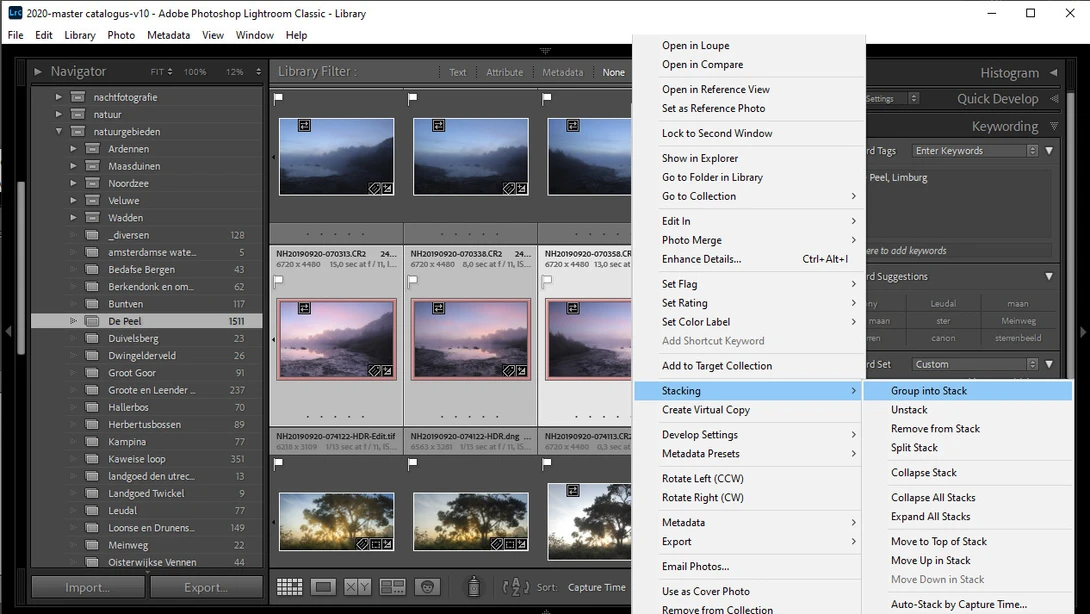
Task: Collapse the natuurgebieden folder
Action: (x=58, y=131)
